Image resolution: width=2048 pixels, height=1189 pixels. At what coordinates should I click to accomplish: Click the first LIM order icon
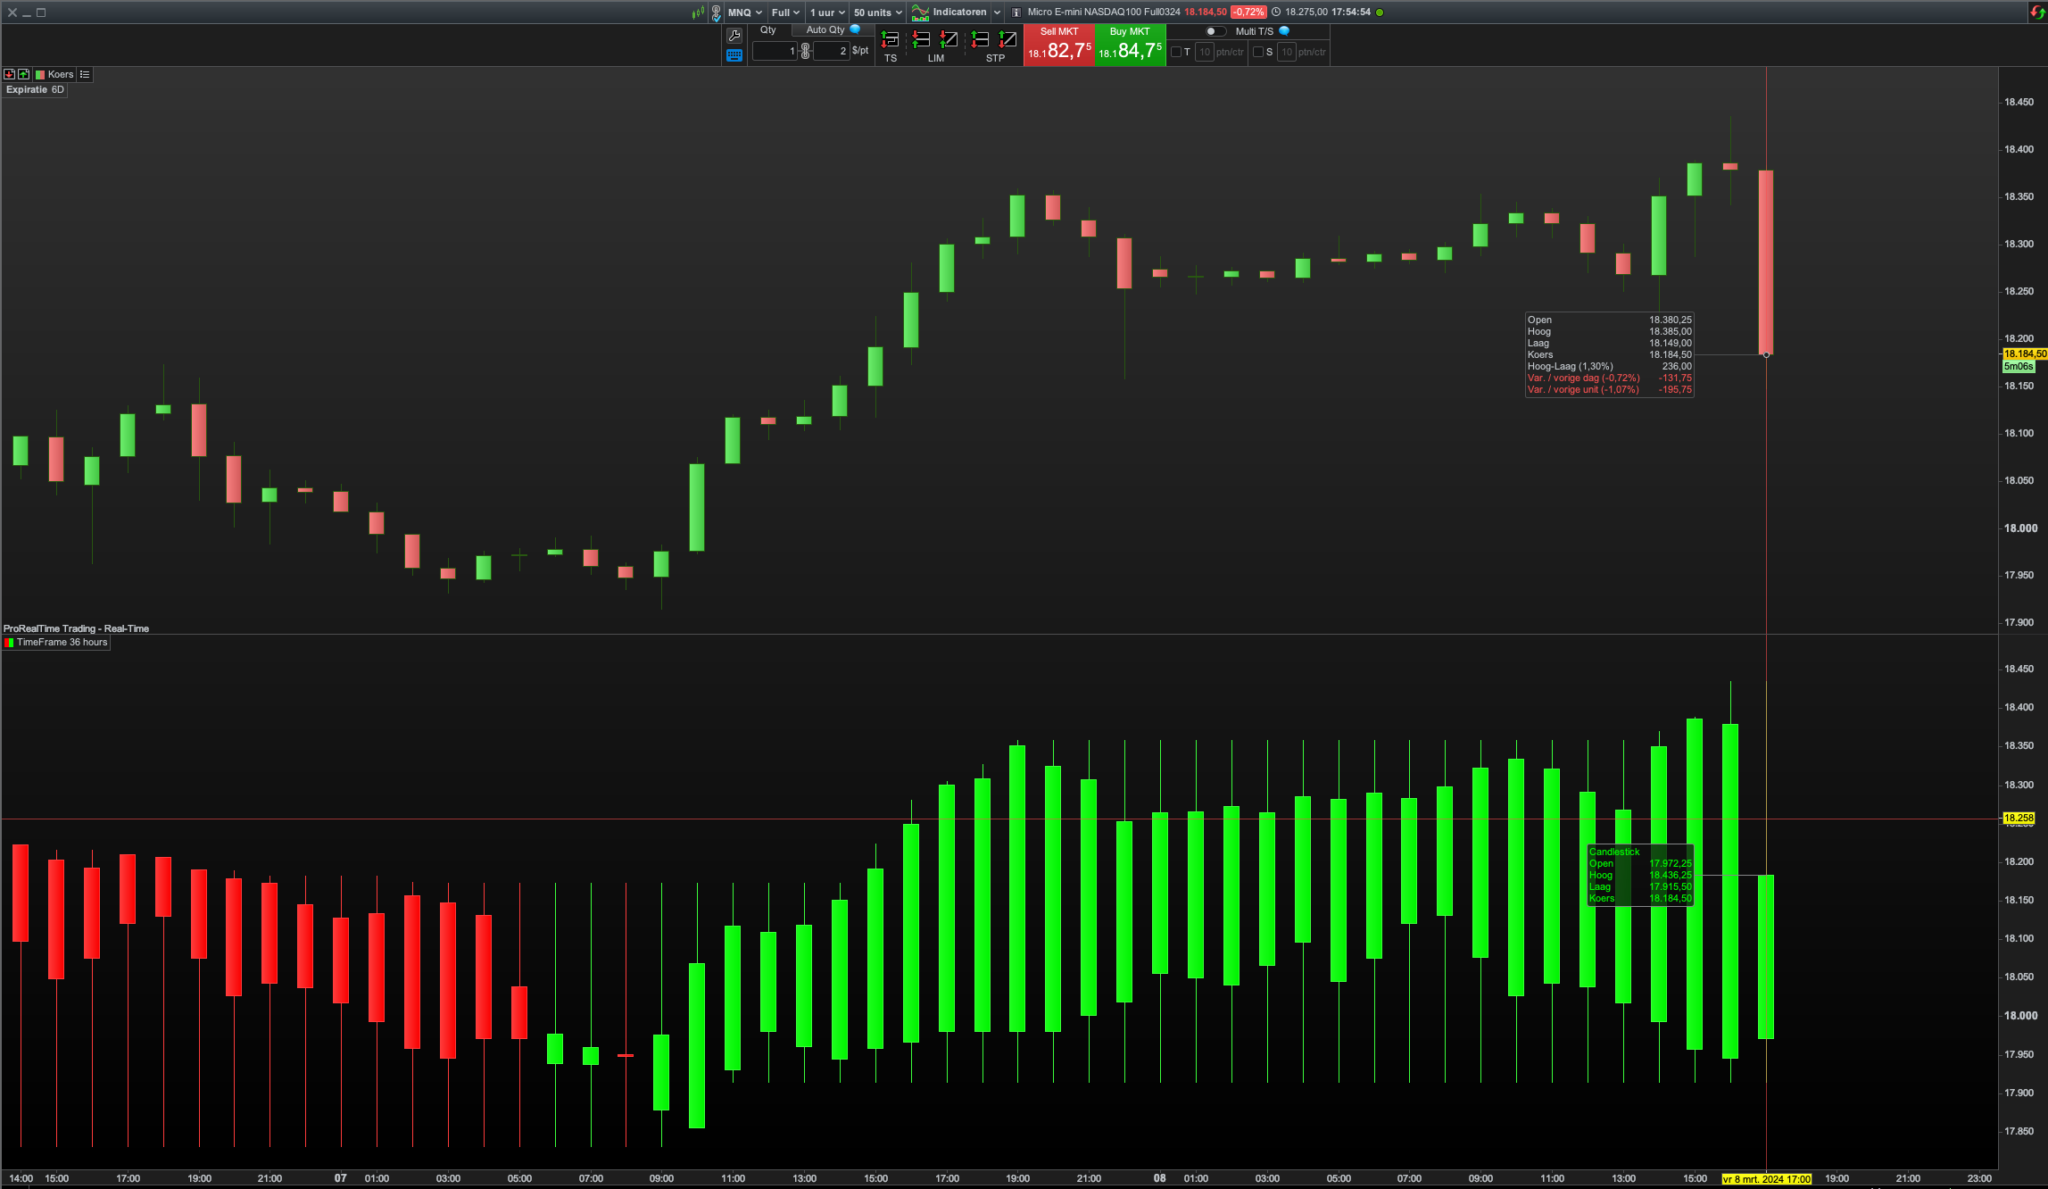click(922, 40)
